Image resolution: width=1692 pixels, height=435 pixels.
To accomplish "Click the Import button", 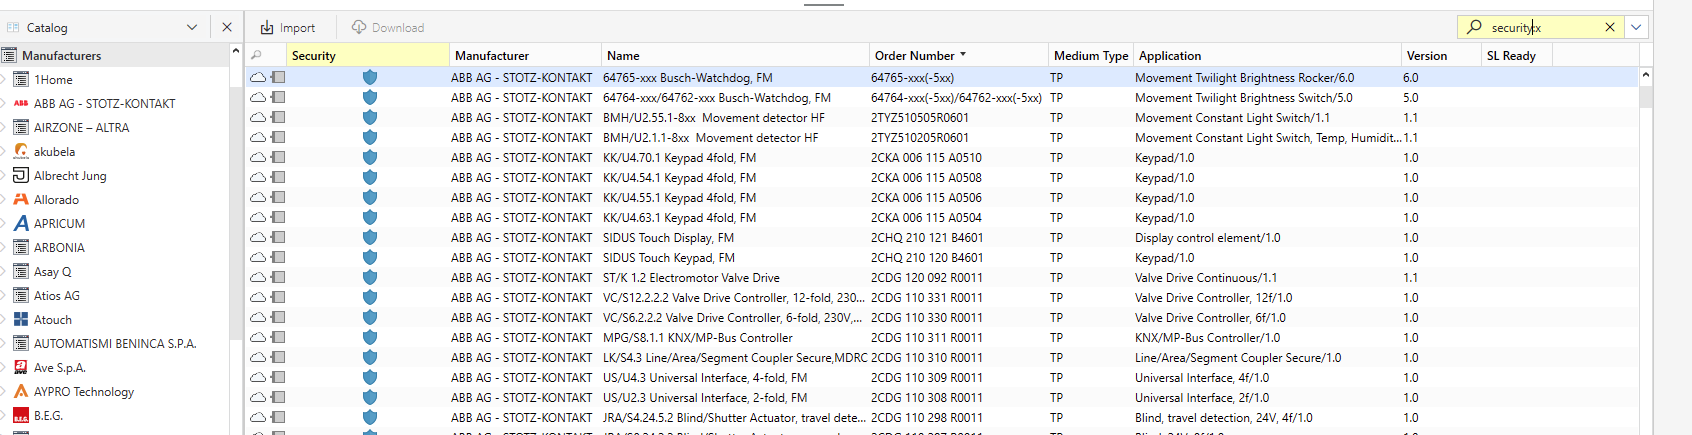I will (287, 28).
